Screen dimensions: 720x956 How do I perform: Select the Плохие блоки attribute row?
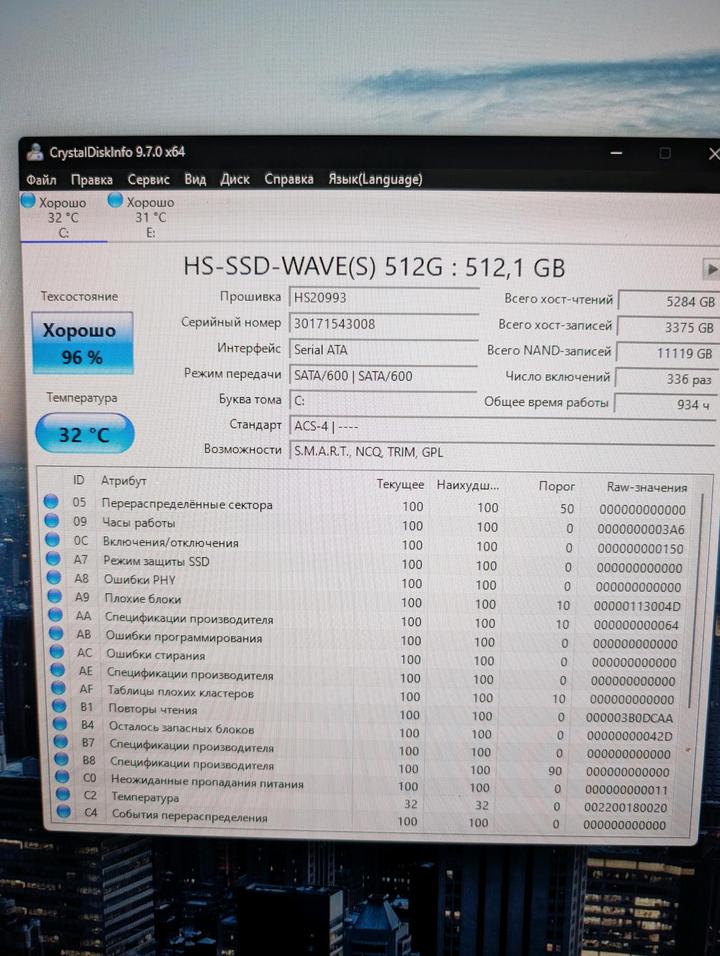point(371,600)
